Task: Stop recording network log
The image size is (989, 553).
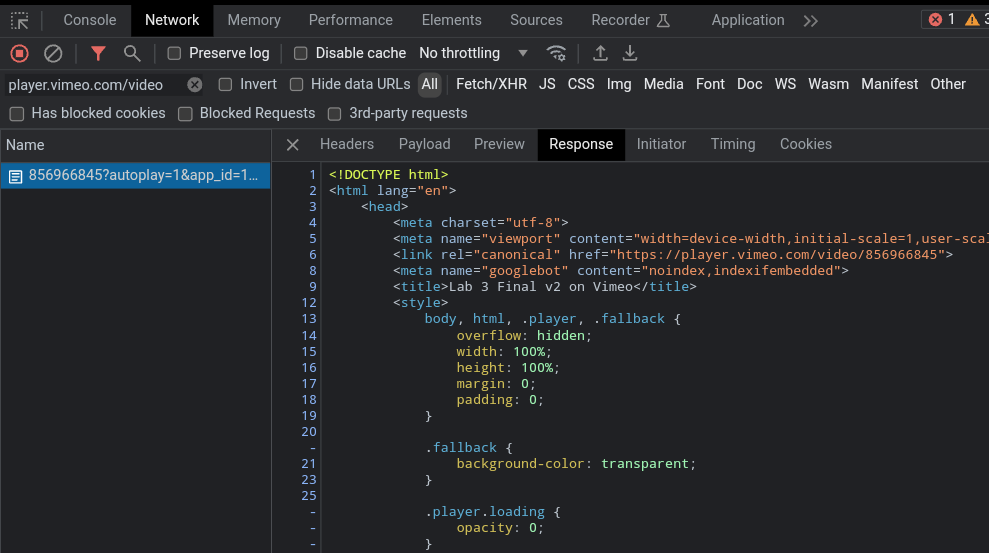Action: click(20, 53)
